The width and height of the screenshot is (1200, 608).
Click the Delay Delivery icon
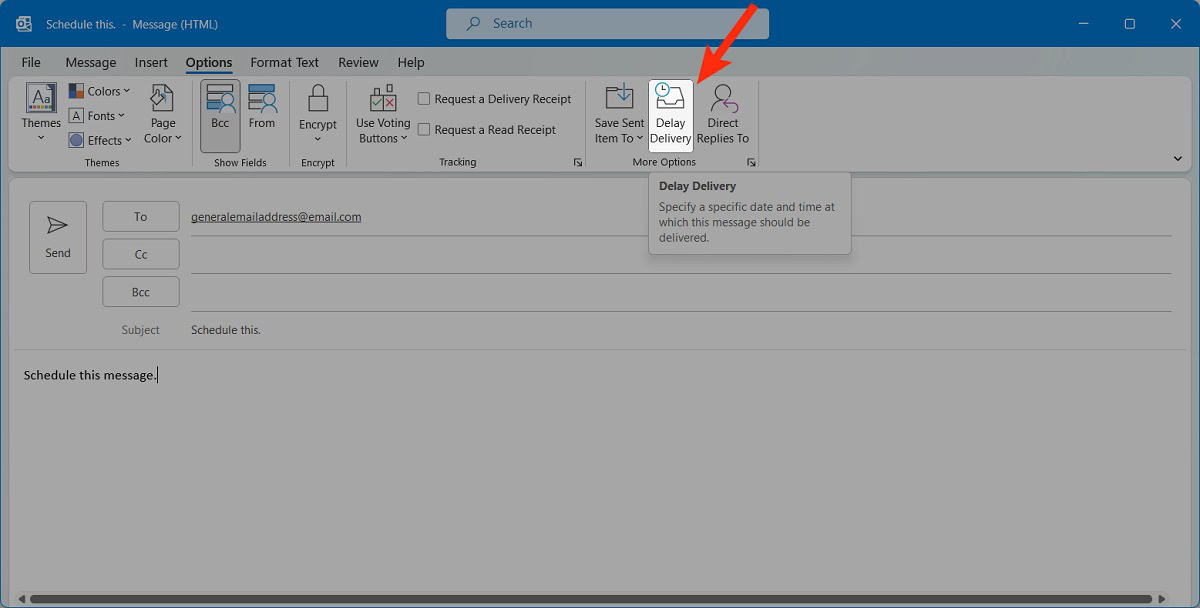pos(670,114)
